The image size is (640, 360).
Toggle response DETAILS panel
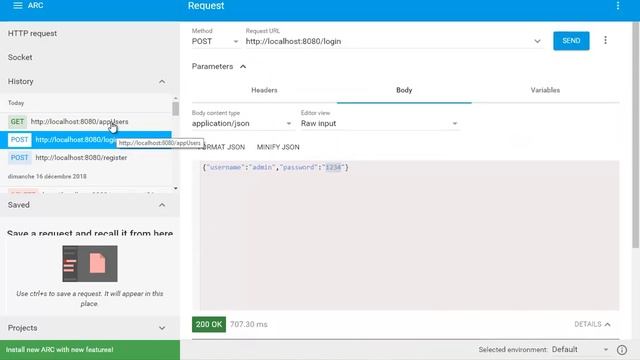pyautogui.click(x=592, y=324)
